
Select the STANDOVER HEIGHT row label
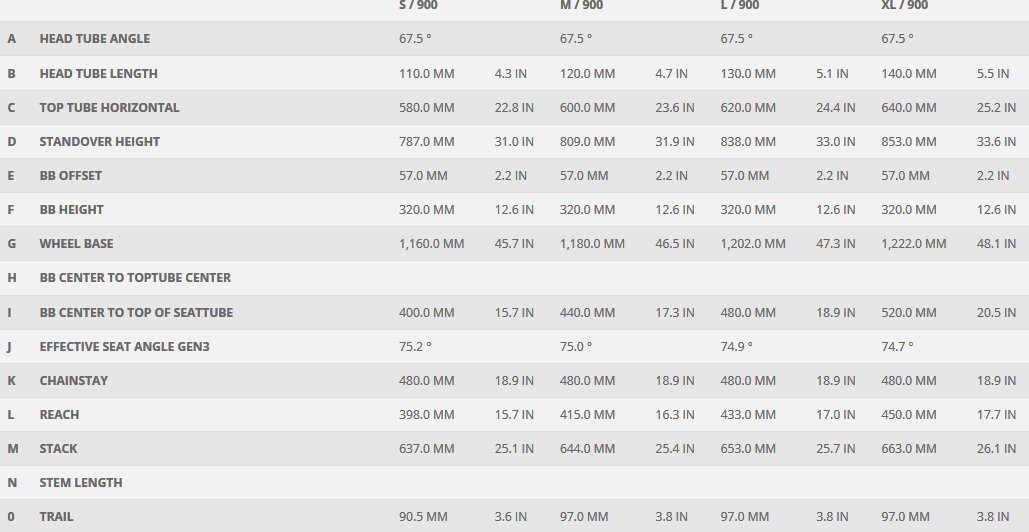(x=99, y=142)
